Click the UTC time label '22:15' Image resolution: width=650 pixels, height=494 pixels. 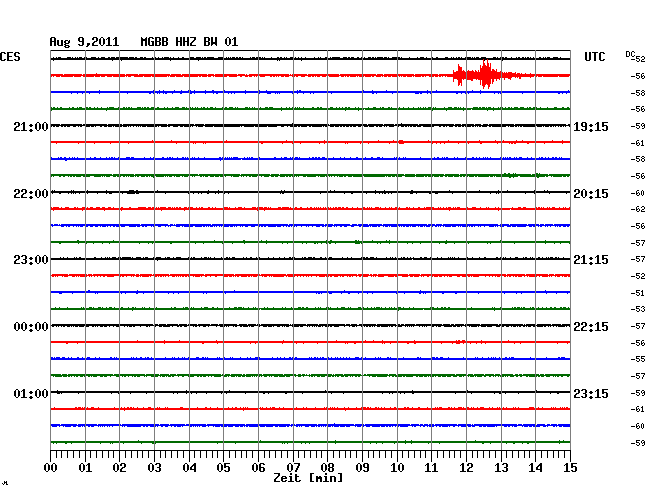point(591,327)
